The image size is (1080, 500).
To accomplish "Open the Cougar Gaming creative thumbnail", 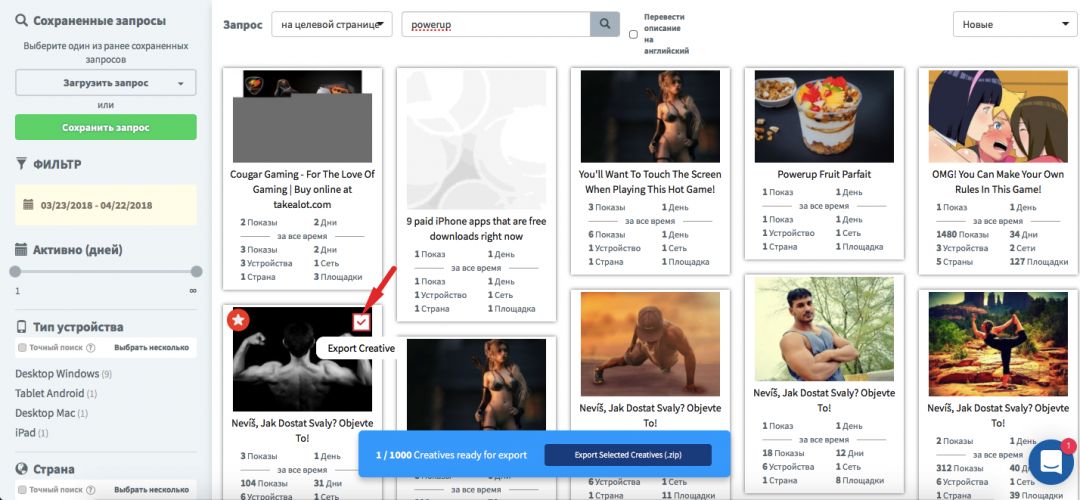I will pyautogui.click(x=302, y=116).
